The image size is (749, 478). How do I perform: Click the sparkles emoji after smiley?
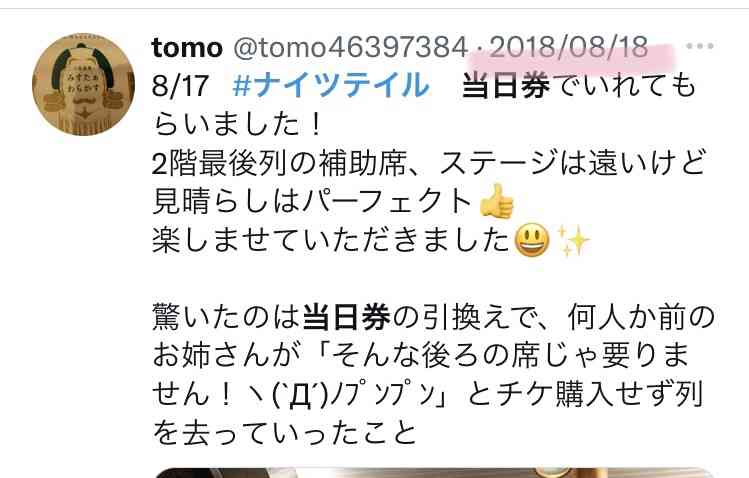573,240
